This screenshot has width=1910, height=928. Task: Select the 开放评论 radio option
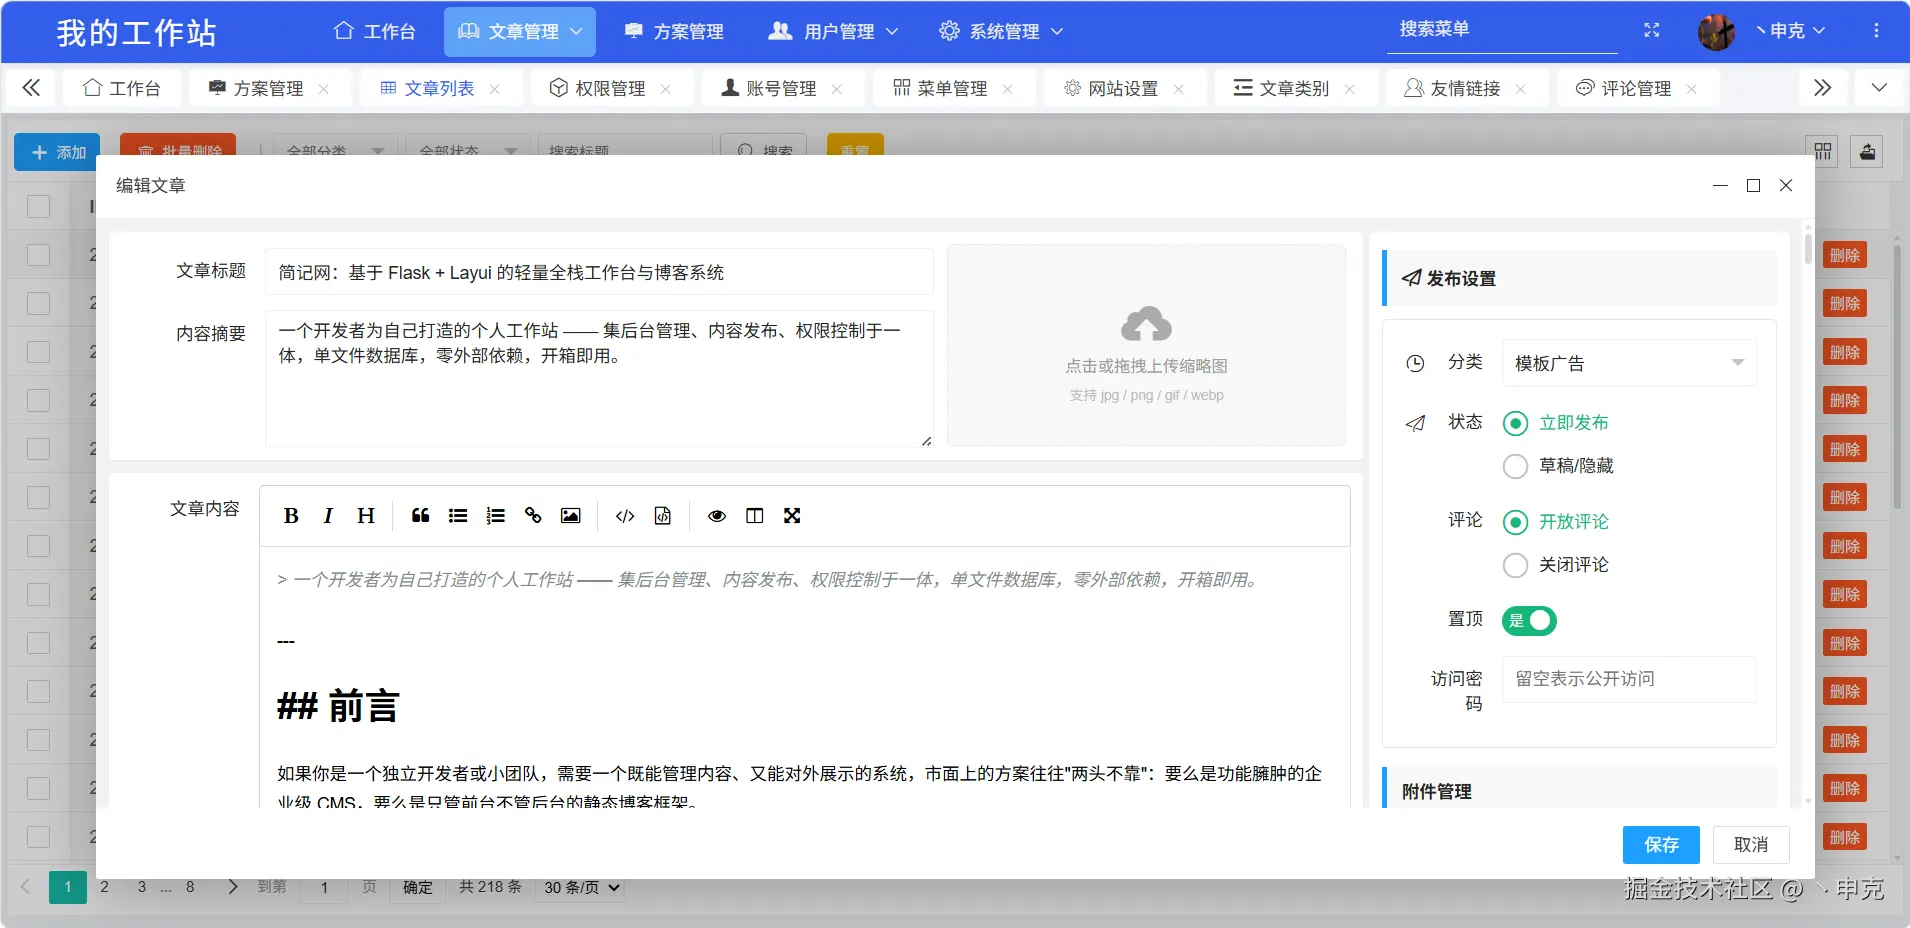tap(1516, 522)
